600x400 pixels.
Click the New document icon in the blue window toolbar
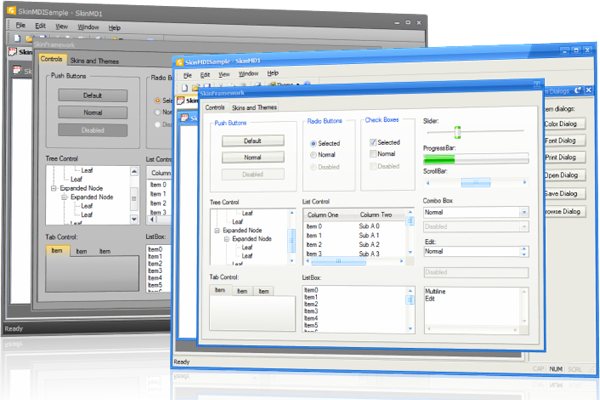tap(185, 88)
